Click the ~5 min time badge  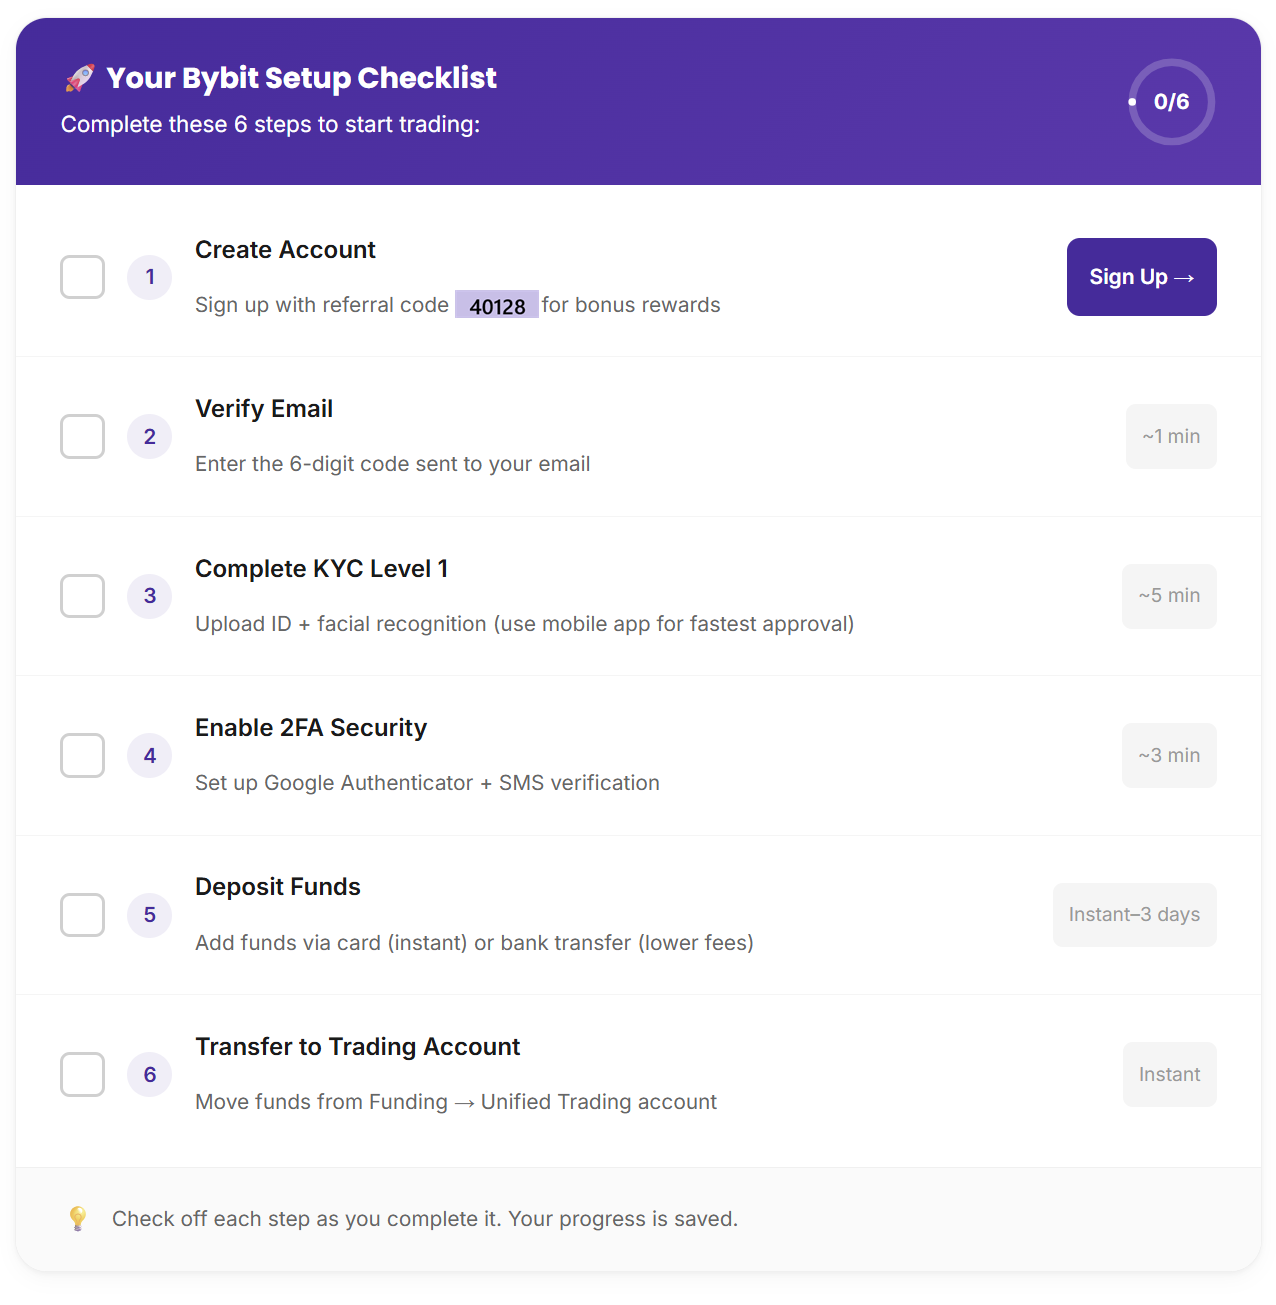1169,596
